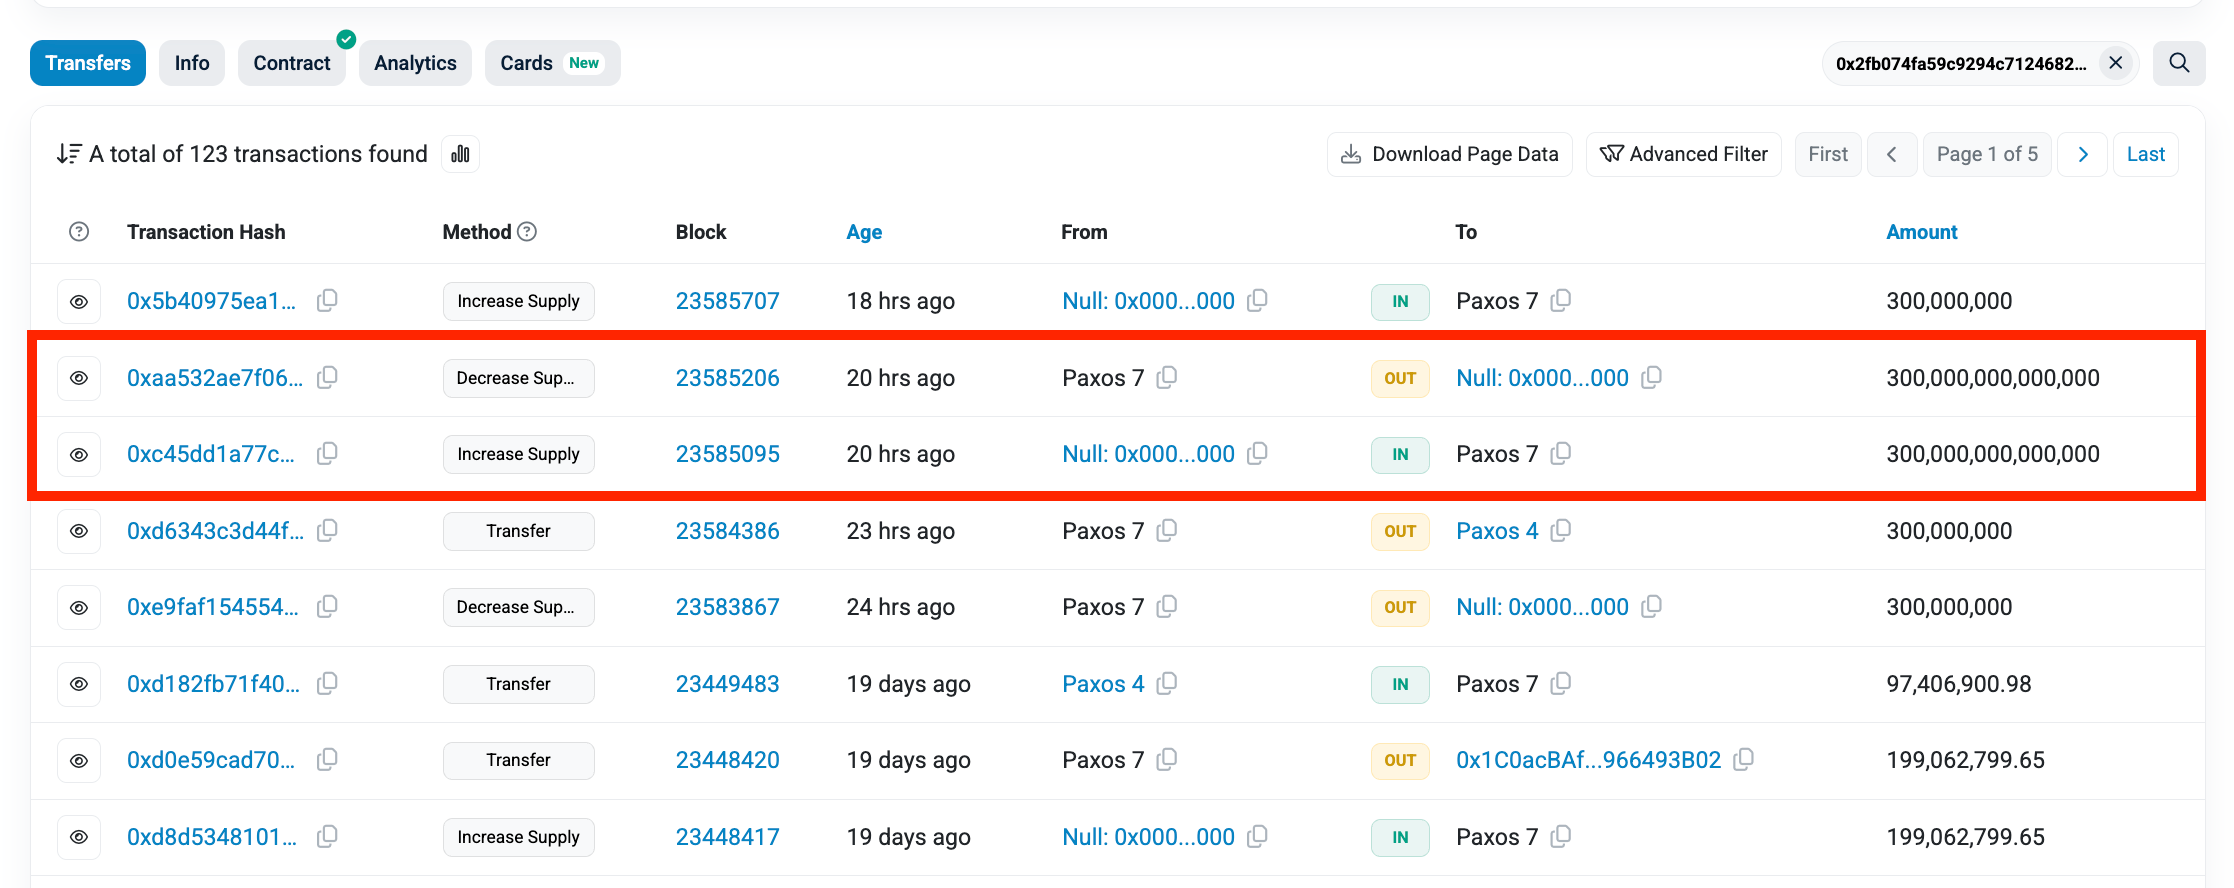Show preview for transaction 0xd6343c3d44f

79,531
